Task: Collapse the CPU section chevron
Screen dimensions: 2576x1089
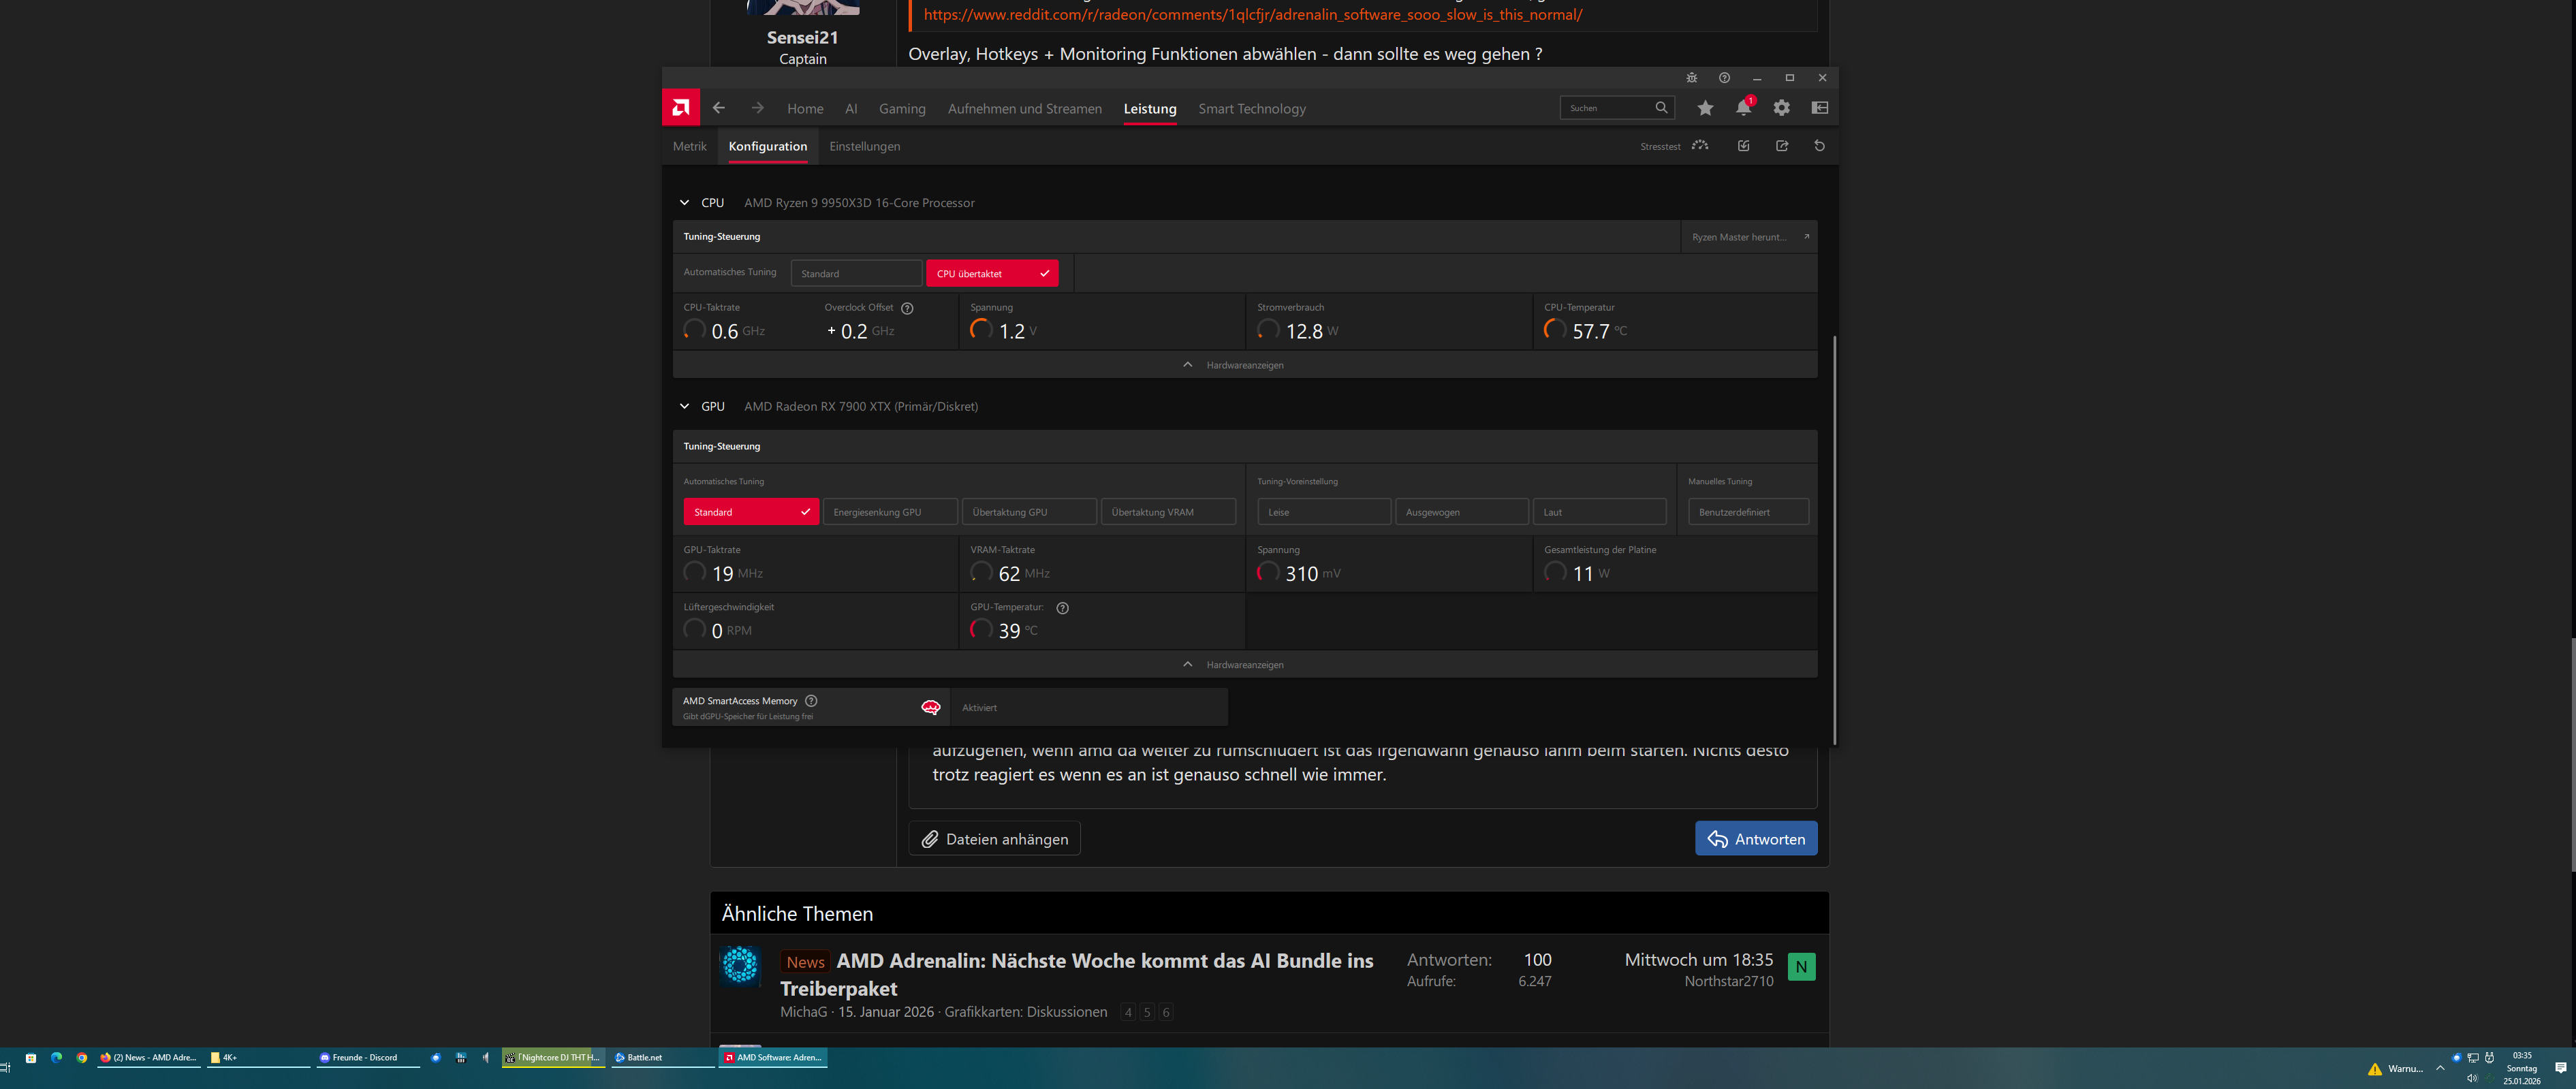Action: [x=684, y=203]
